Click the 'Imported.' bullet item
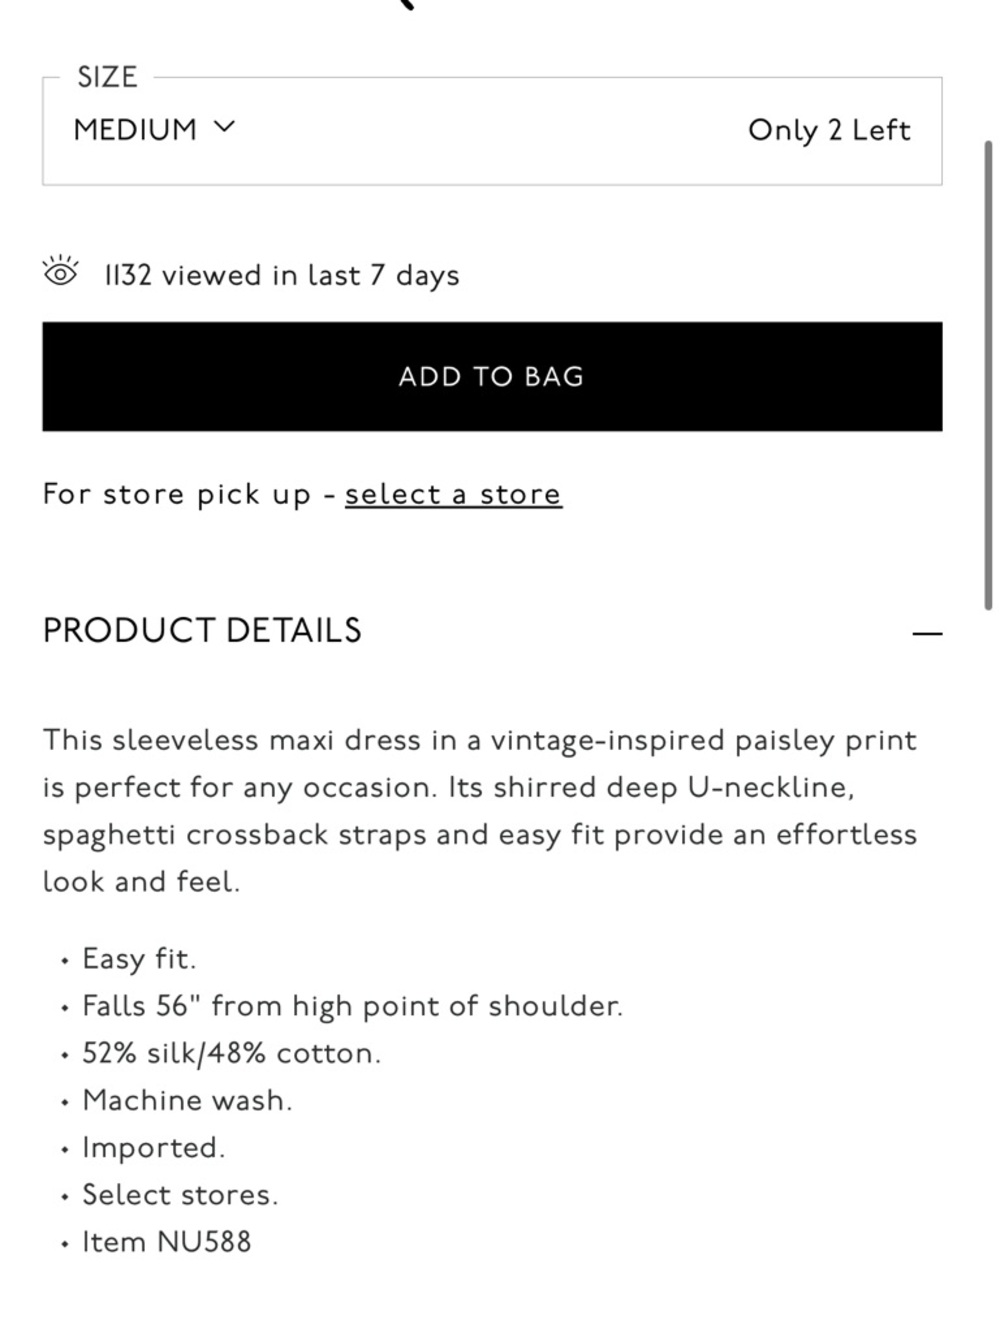Image resolution: width=1000 pixels, height=1333 pixels. click(x=153, y=1147)
